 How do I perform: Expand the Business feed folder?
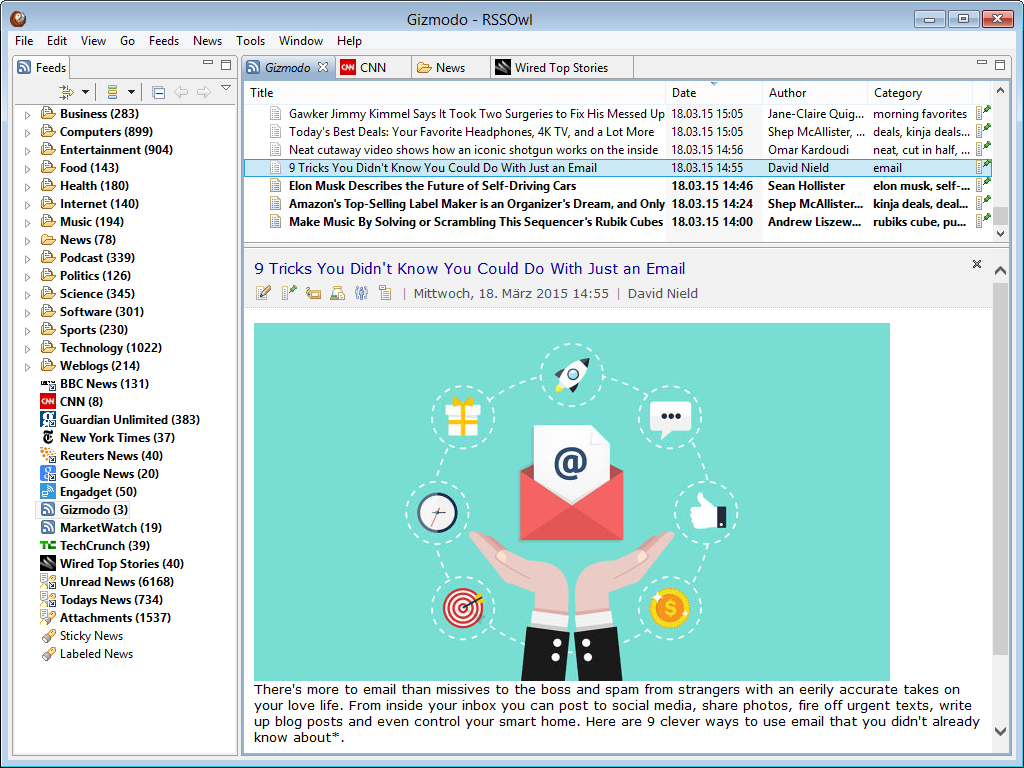tap(27, 113)
